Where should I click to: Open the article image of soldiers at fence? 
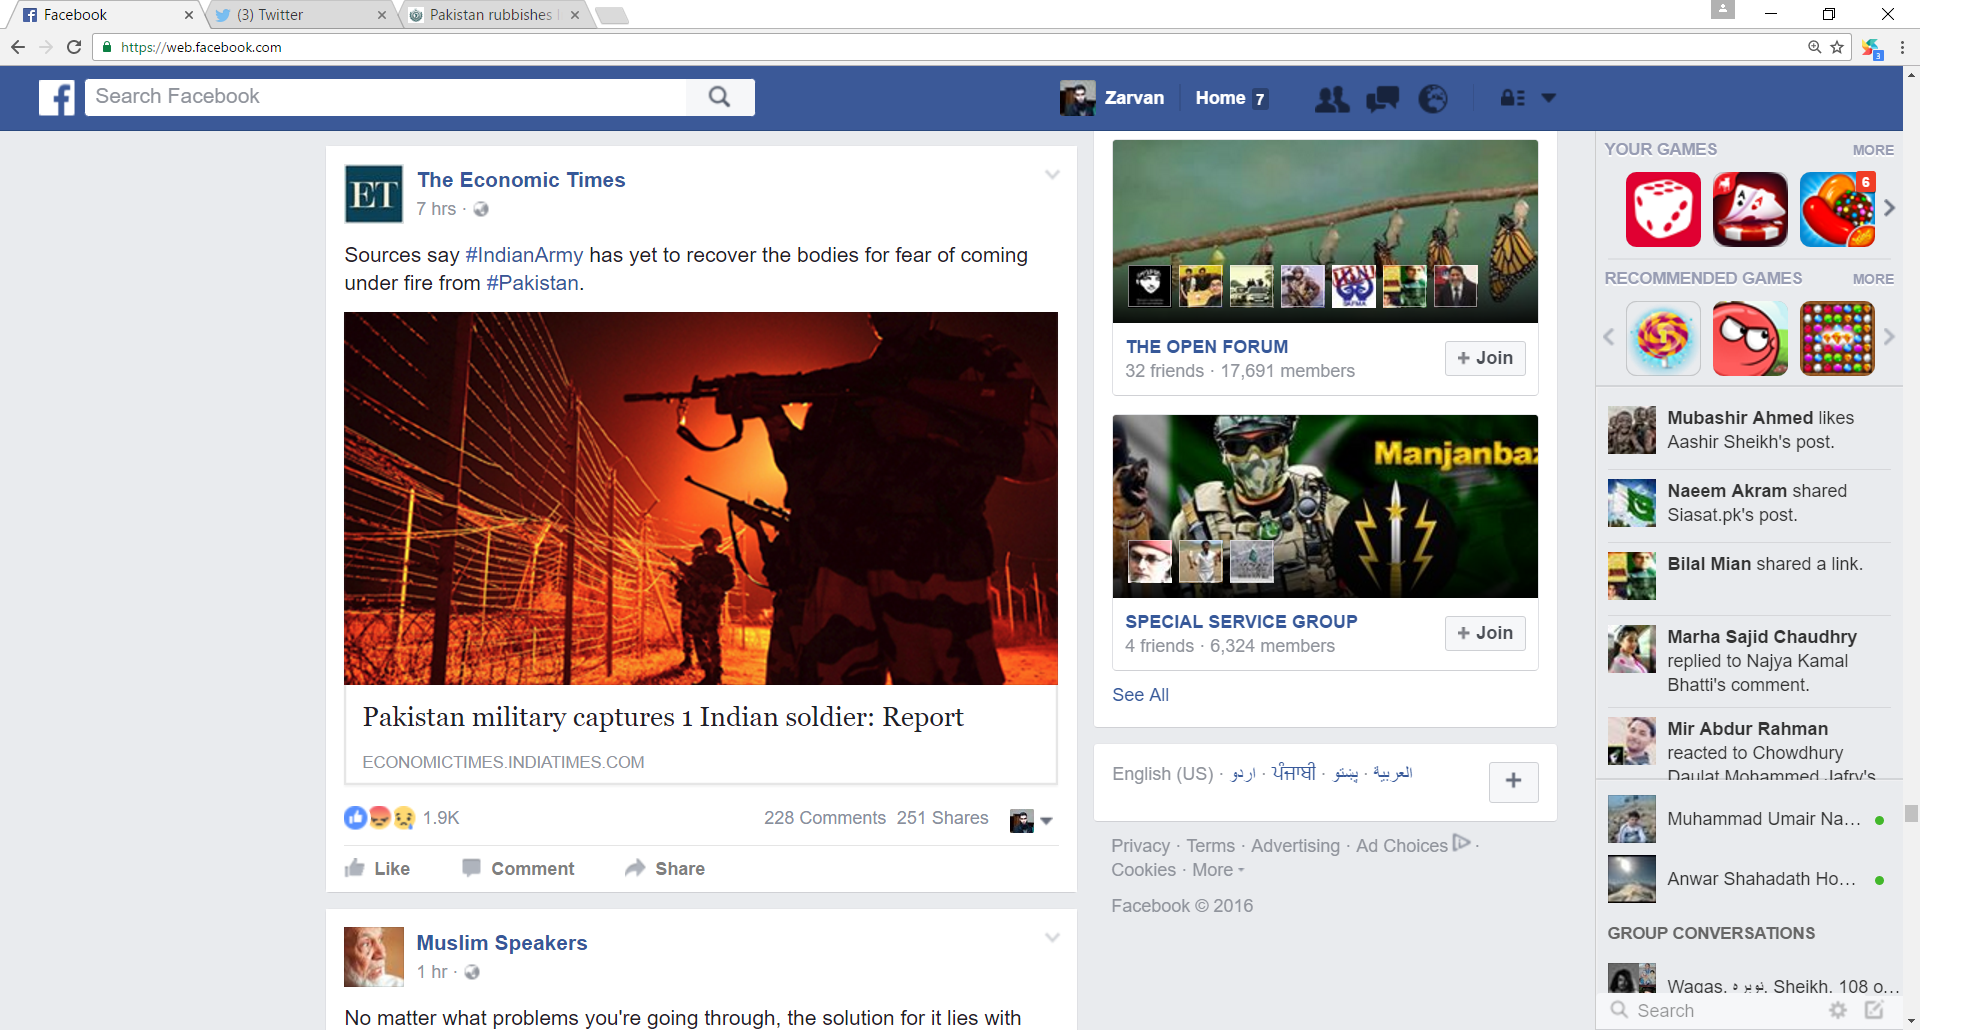tap(701, 498)
